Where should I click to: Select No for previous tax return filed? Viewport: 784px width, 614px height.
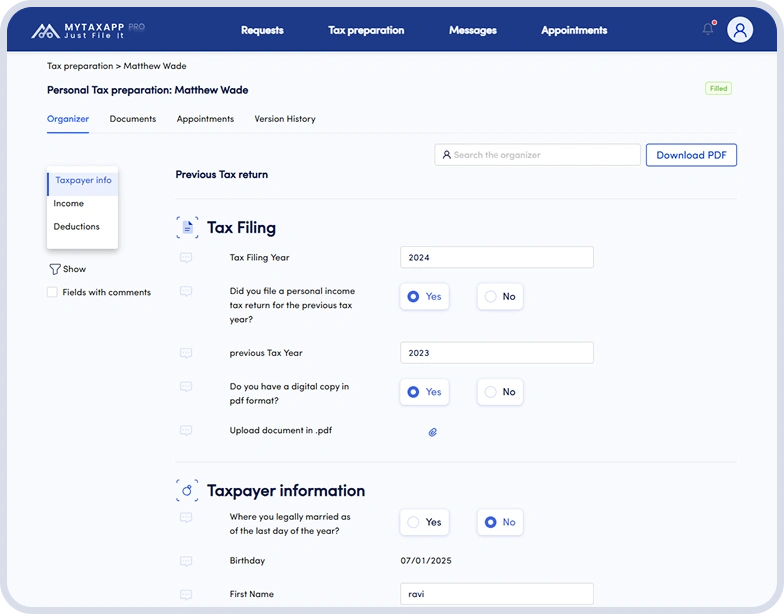[x=500, y=297]
